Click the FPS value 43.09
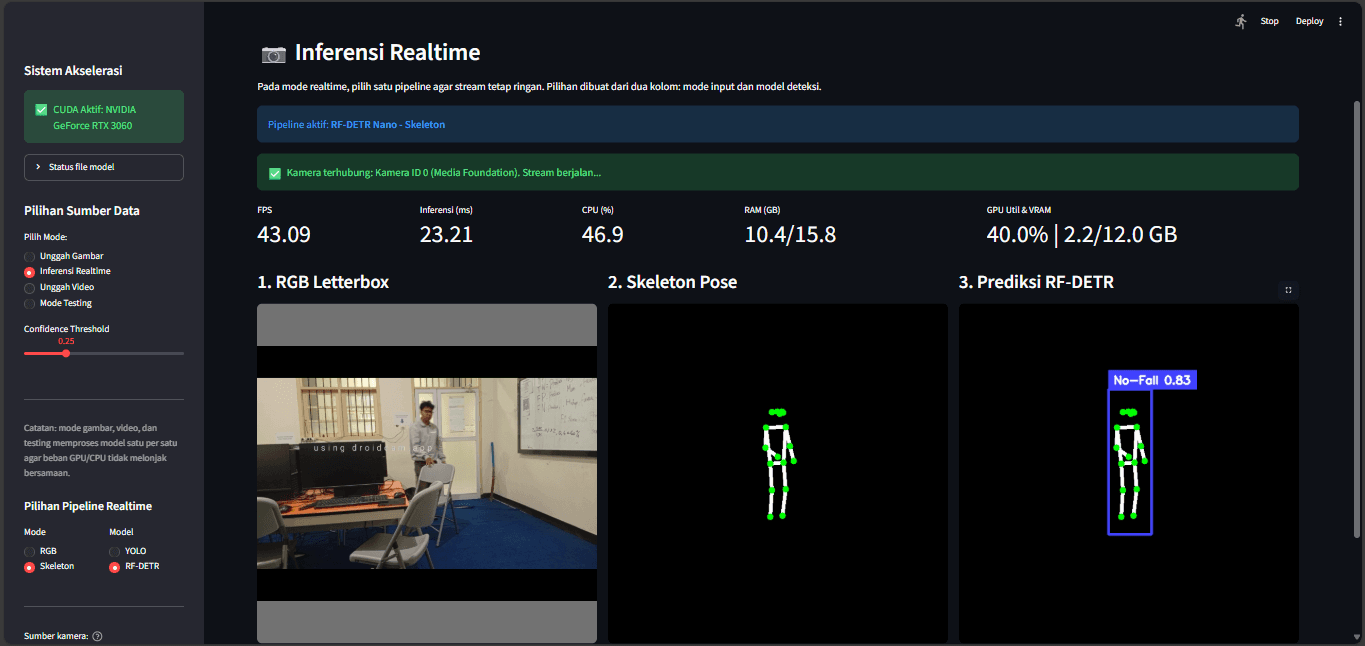Image resolution: width=1365 pixels, height=646 pixels. point(284,235)
